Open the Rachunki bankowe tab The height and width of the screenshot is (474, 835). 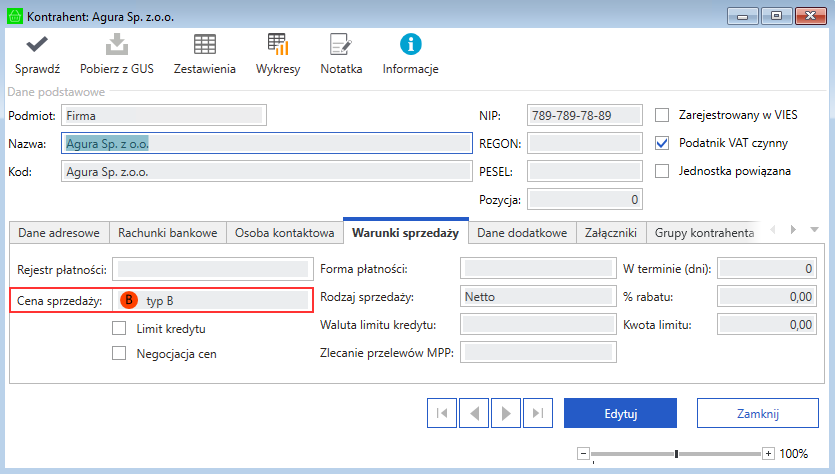point(167,233)
